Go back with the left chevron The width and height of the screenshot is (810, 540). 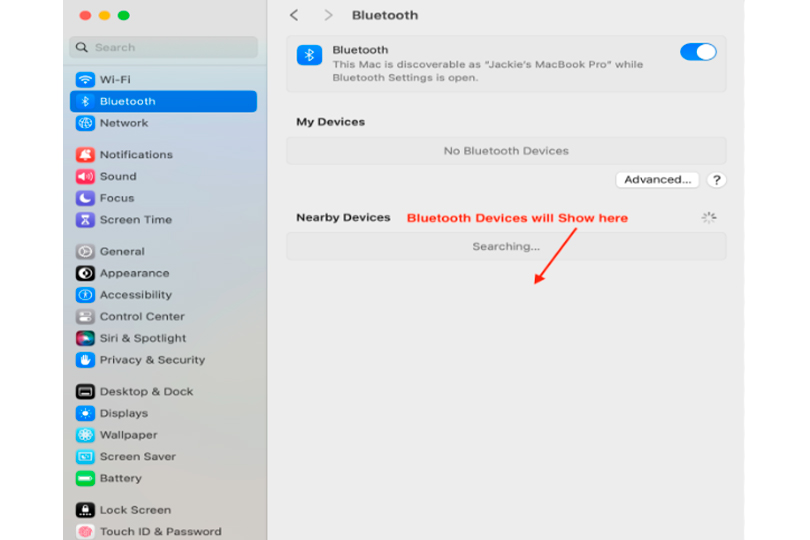pyautogui.click(x=294, y=15)
